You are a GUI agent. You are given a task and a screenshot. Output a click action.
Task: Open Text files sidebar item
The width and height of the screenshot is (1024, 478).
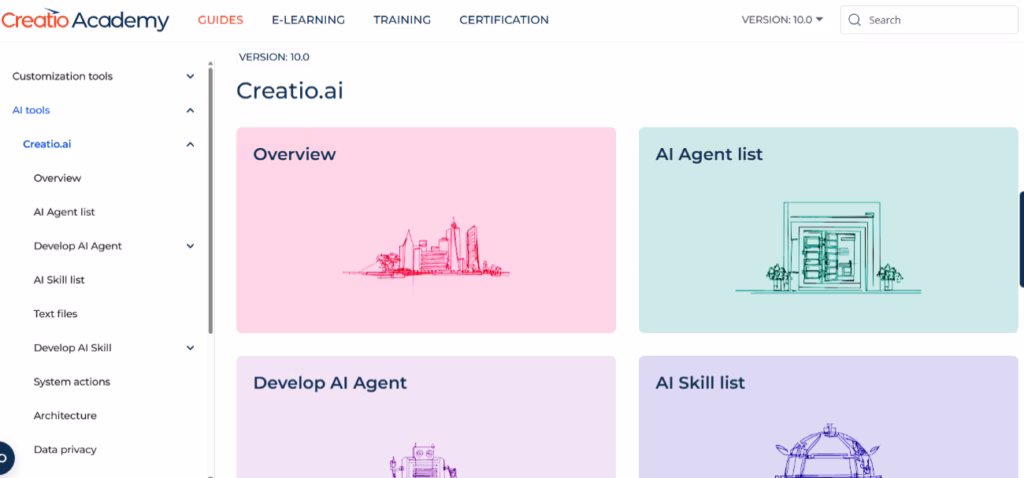pos(56,314)
